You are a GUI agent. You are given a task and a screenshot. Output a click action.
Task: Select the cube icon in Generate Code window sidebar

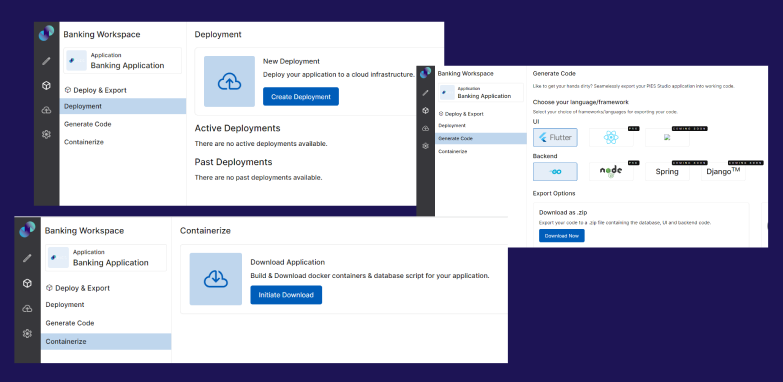tap(425, 111)
